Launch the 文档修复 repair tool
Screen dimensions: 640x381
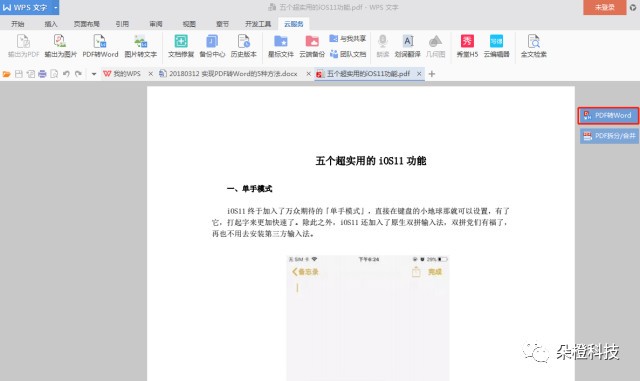click(181, 46)
